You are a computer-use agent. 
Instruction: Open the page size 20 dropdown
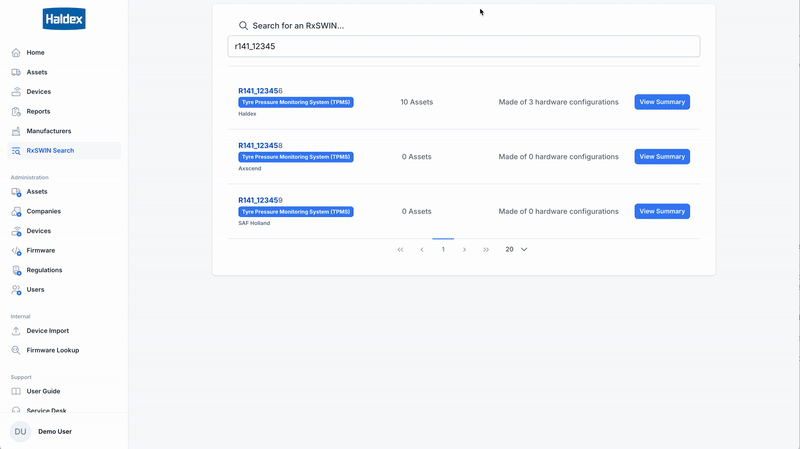point(515,249)
